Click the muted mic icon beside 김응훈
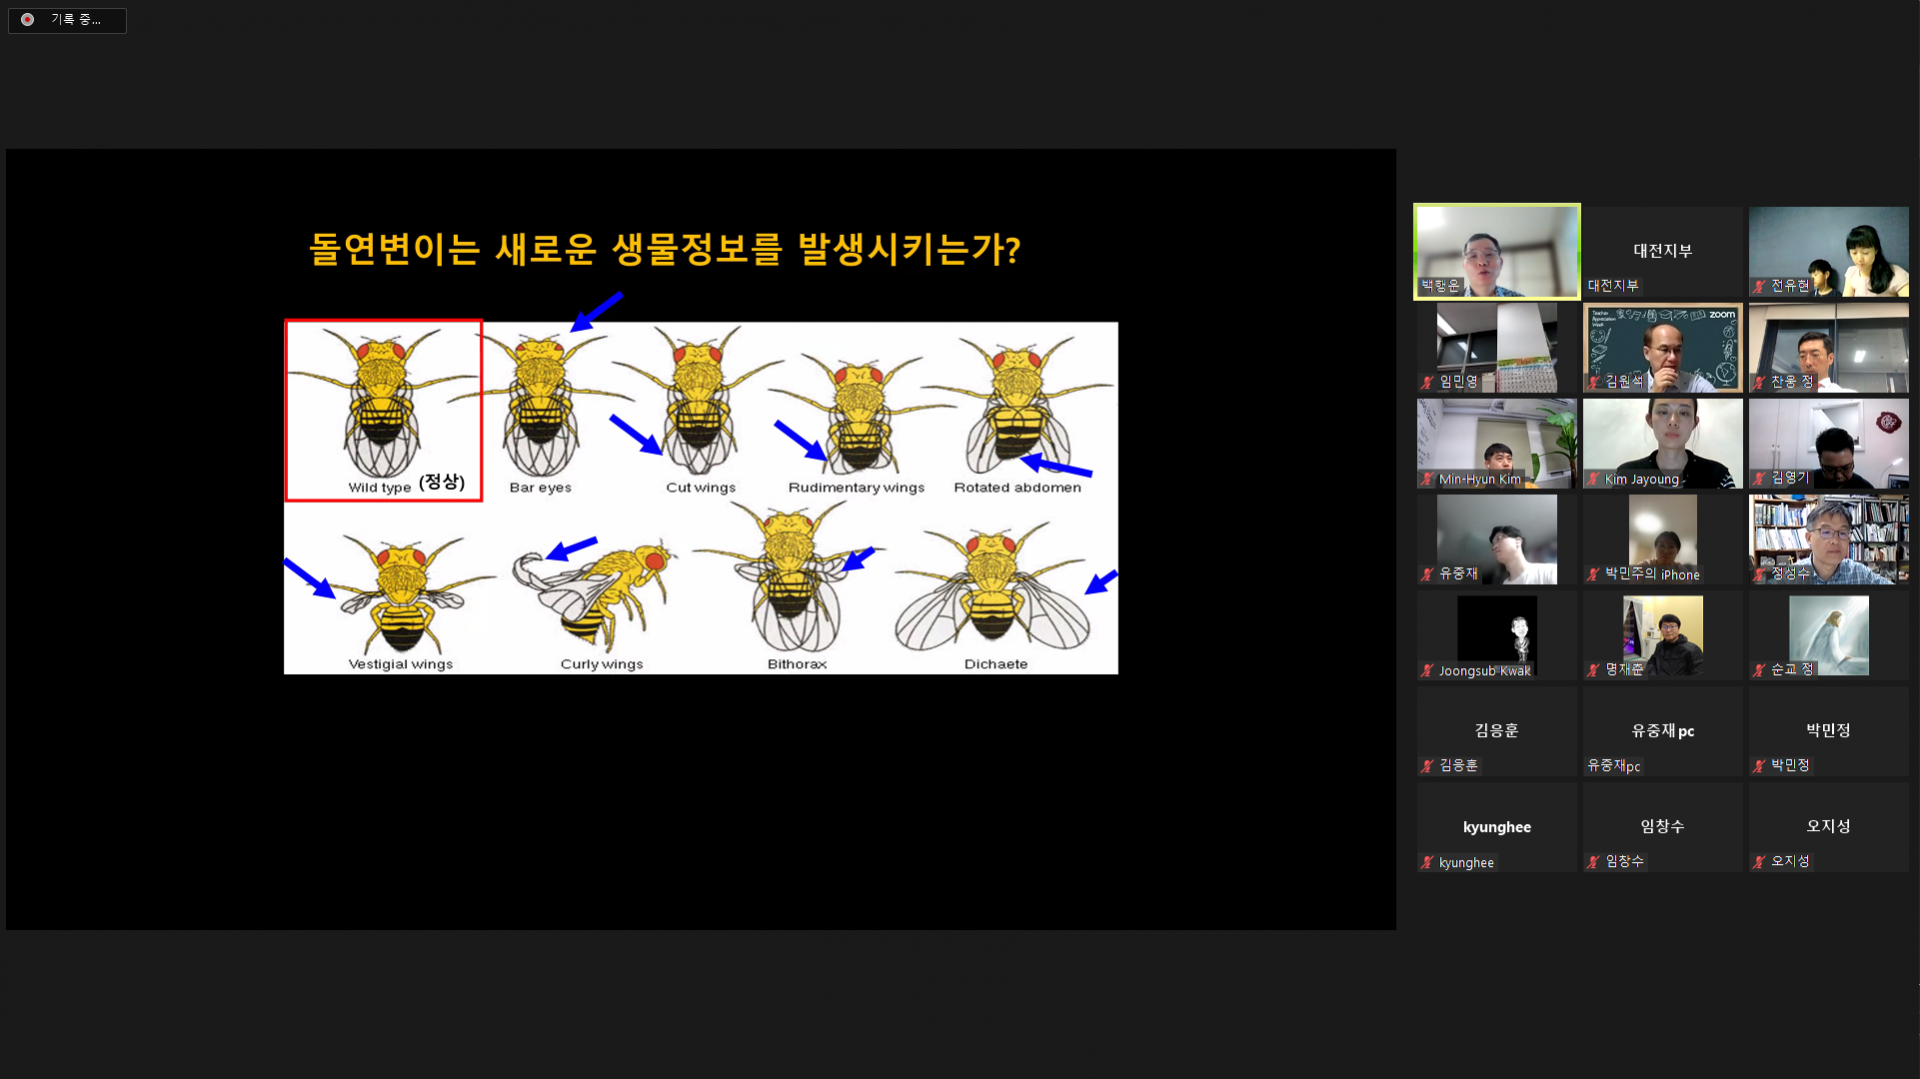Image resolution: width=1920 pixels, height=1079 pixels. tap(1428, 766)
